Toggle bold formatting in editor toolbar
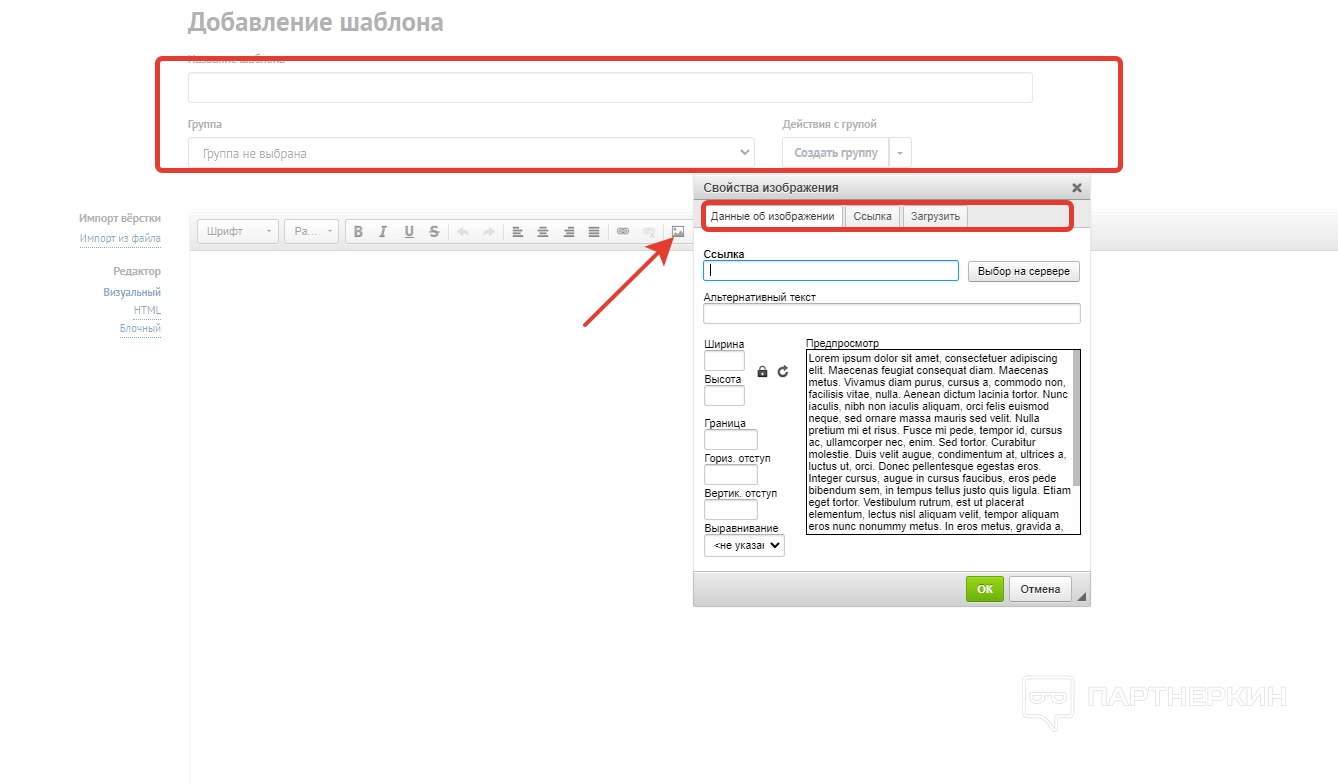1338x784 pixels. 358,232
